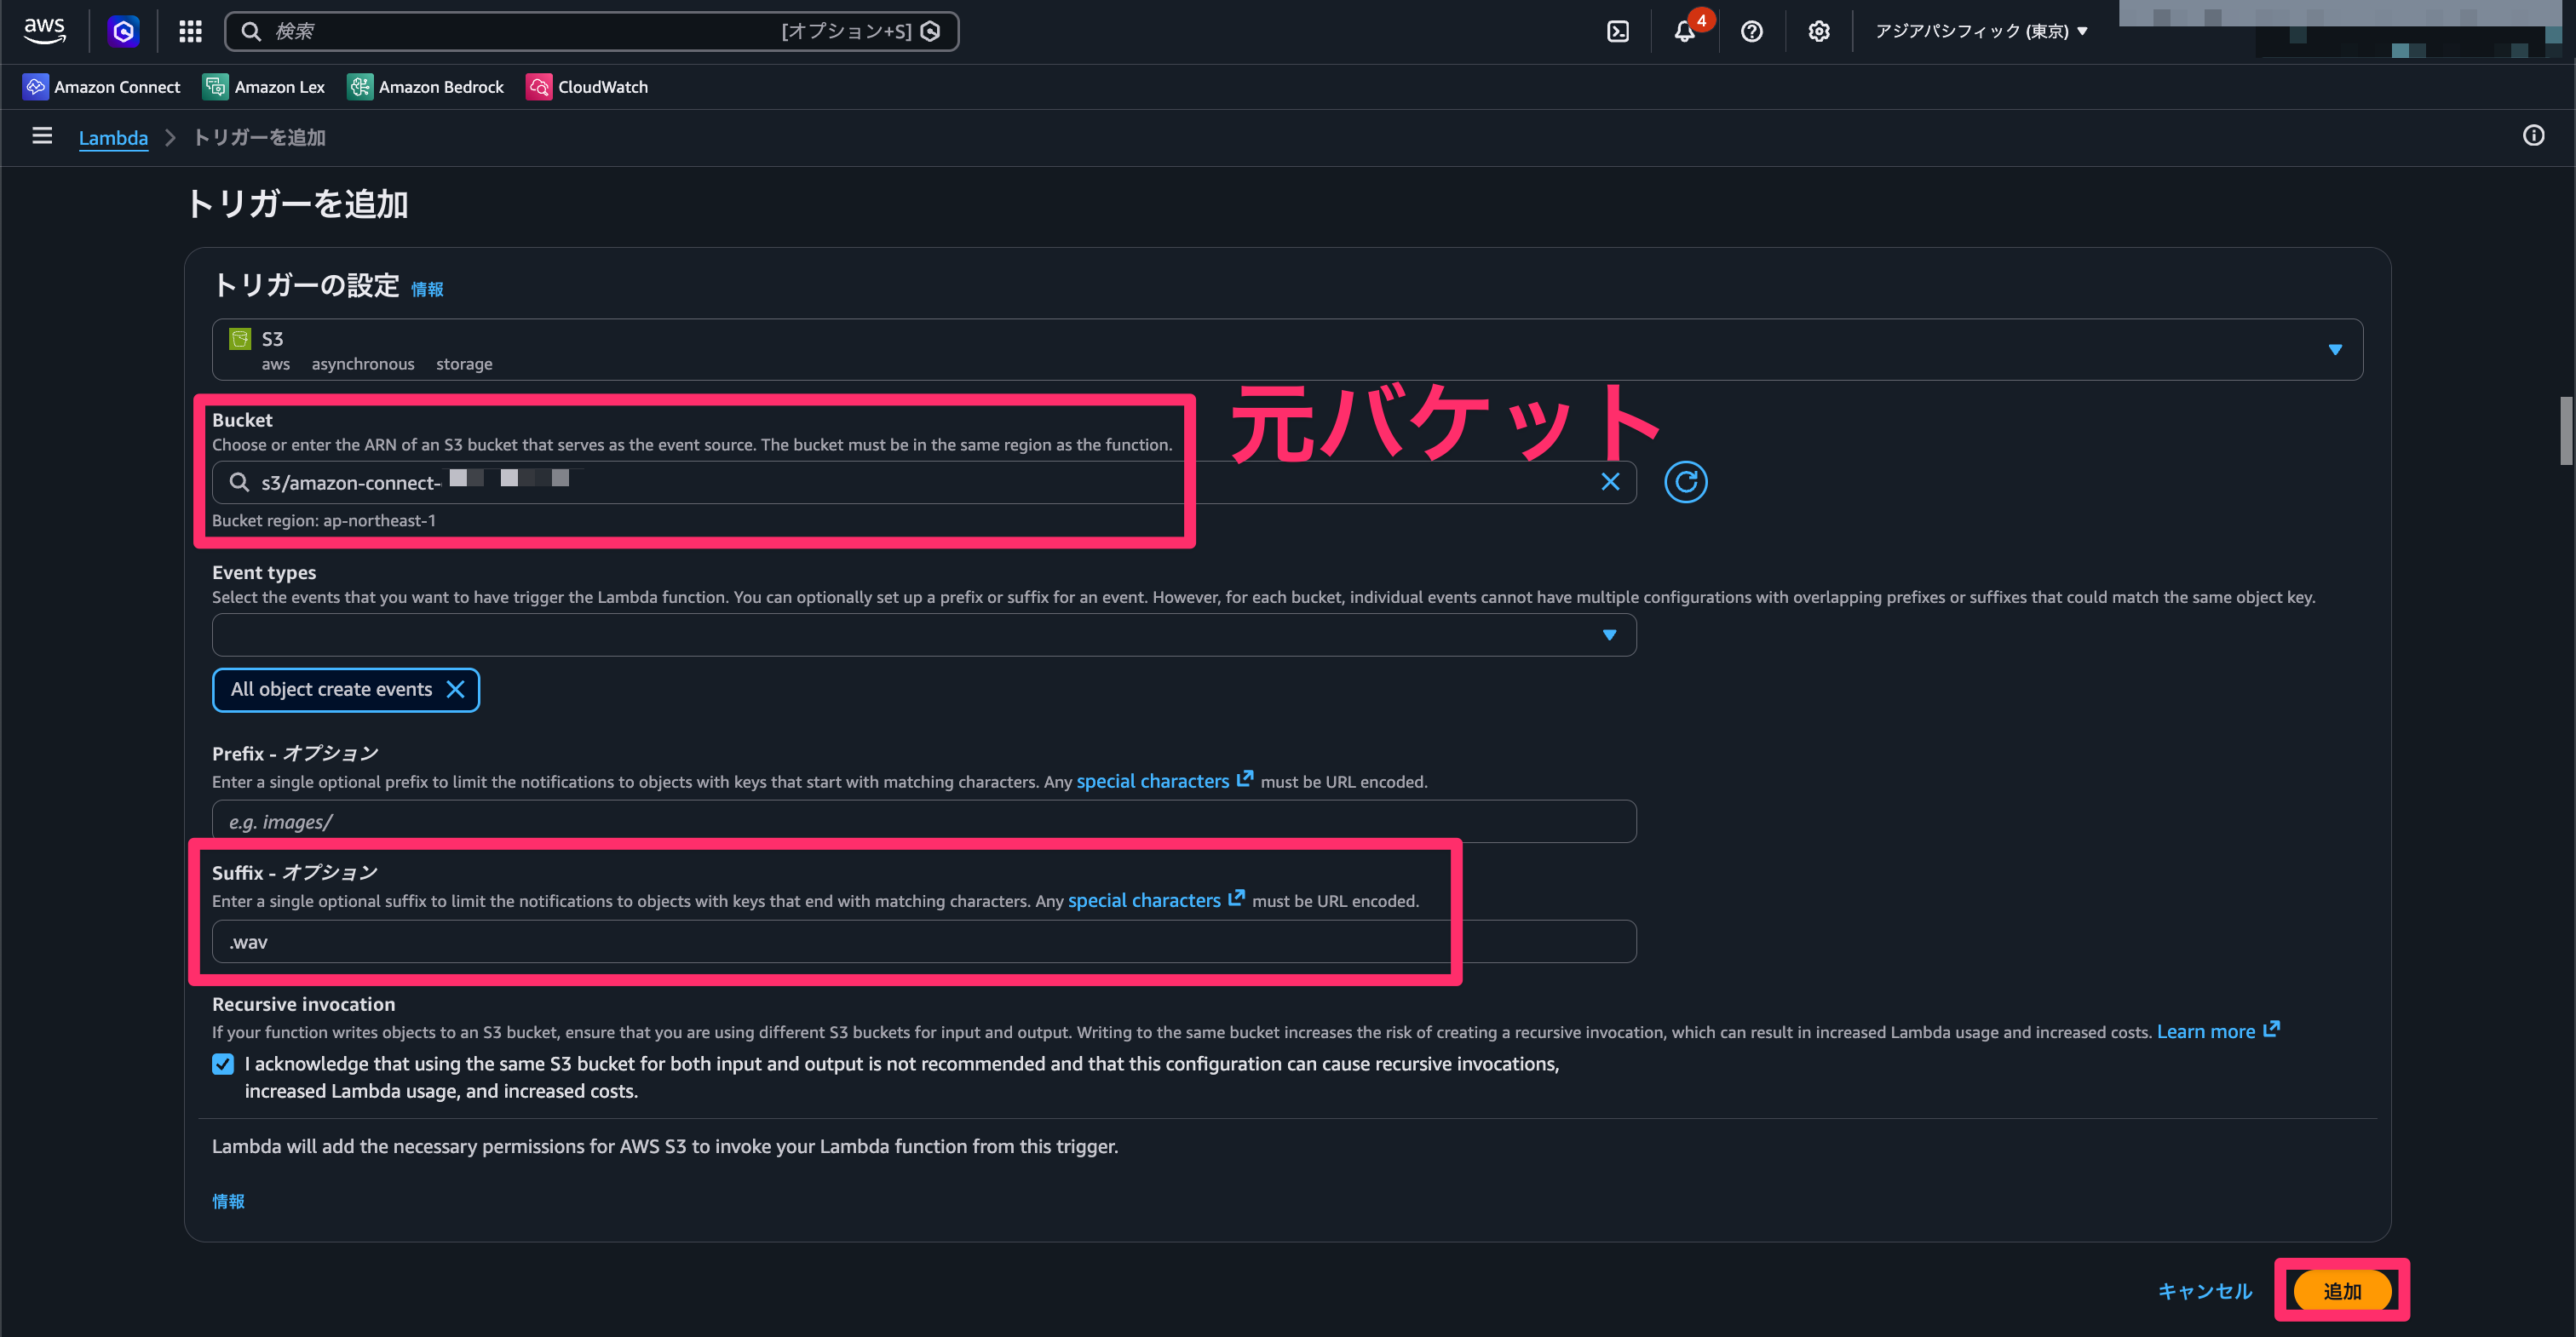Remove the All object create events chip

tap(456, 689)
